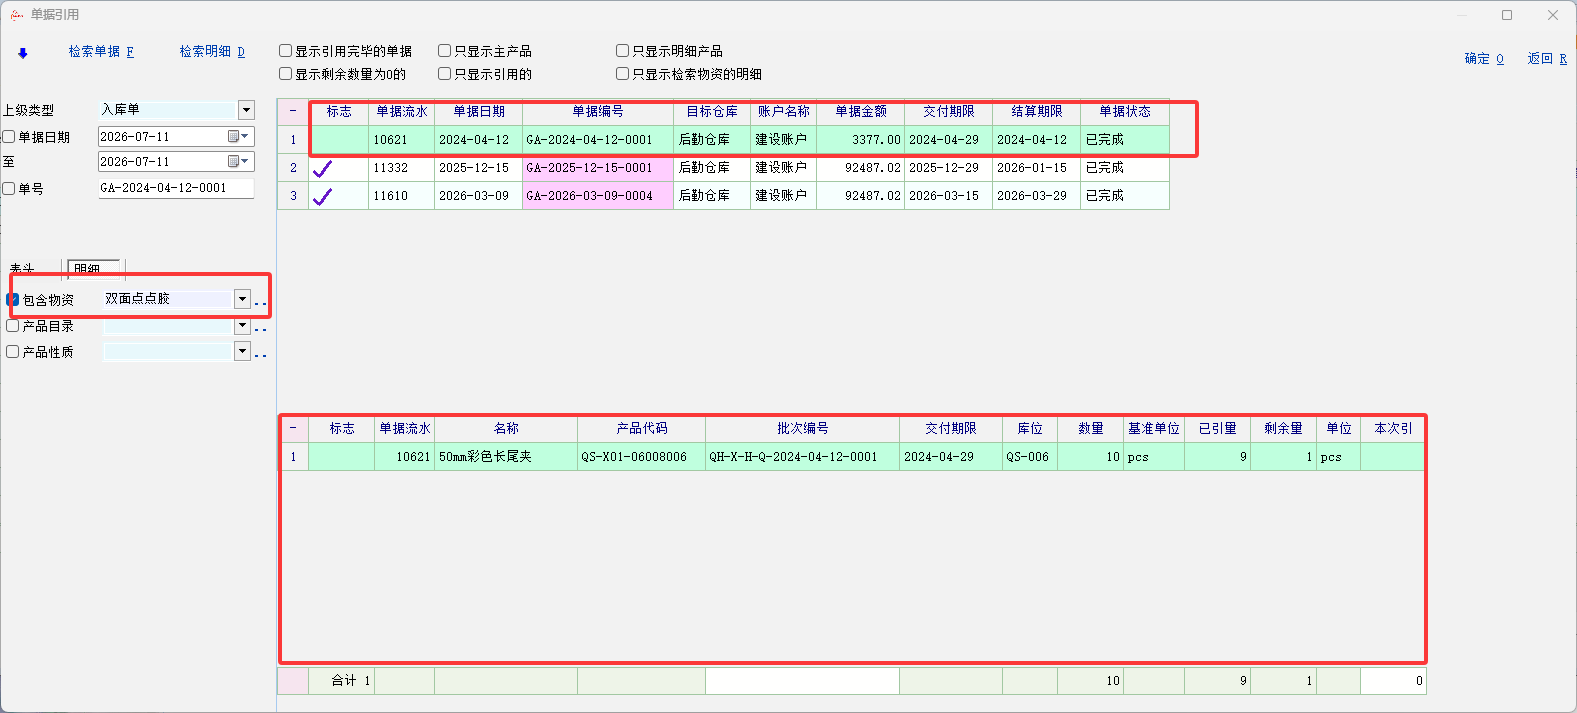Click the app icon in title bar

(x=17, y=15)
